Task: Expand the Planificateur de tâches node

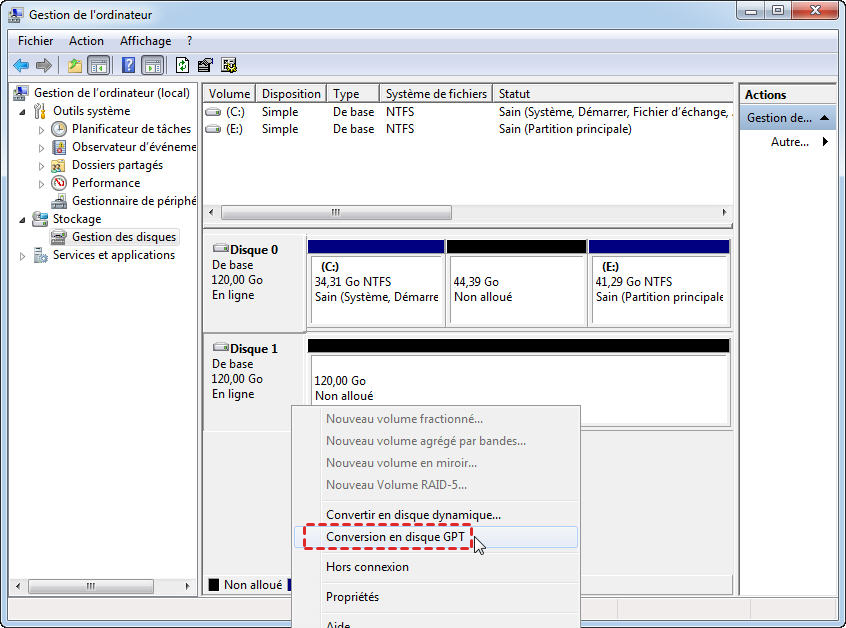Action: click(41, 130)
